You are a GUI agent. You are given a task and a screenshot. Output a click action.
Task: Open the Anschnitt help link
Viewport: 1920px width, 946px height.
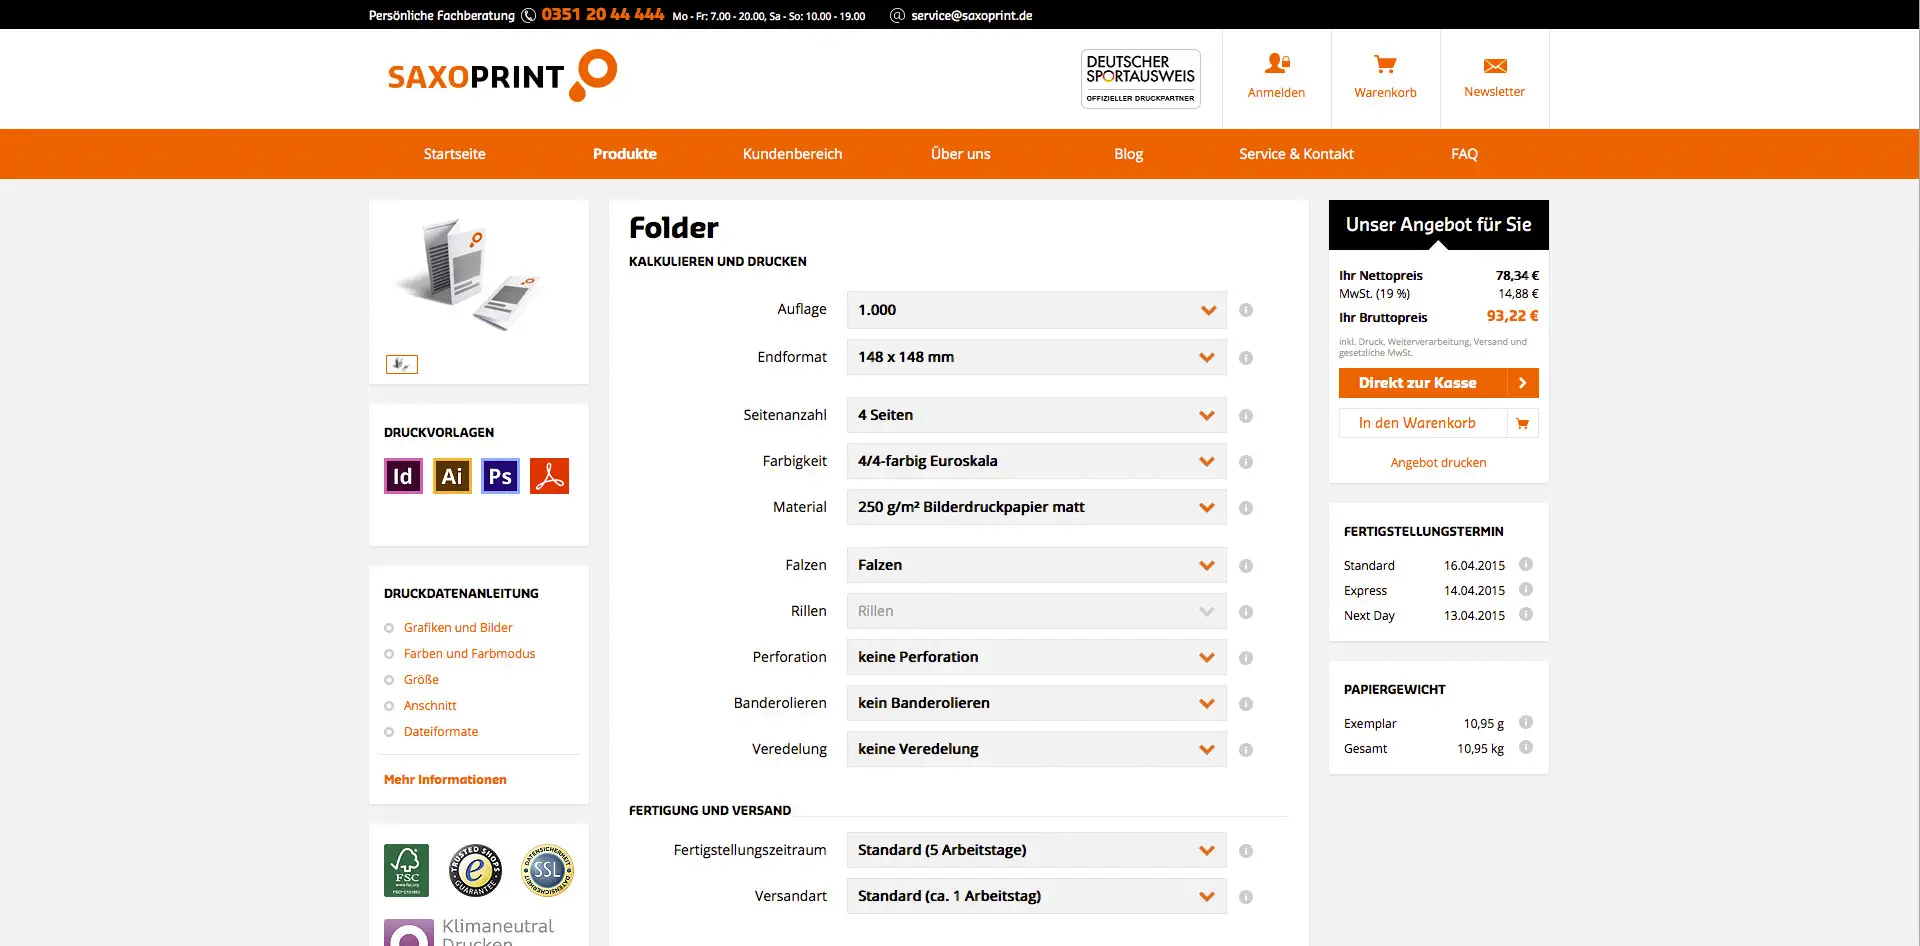(428, 705)
